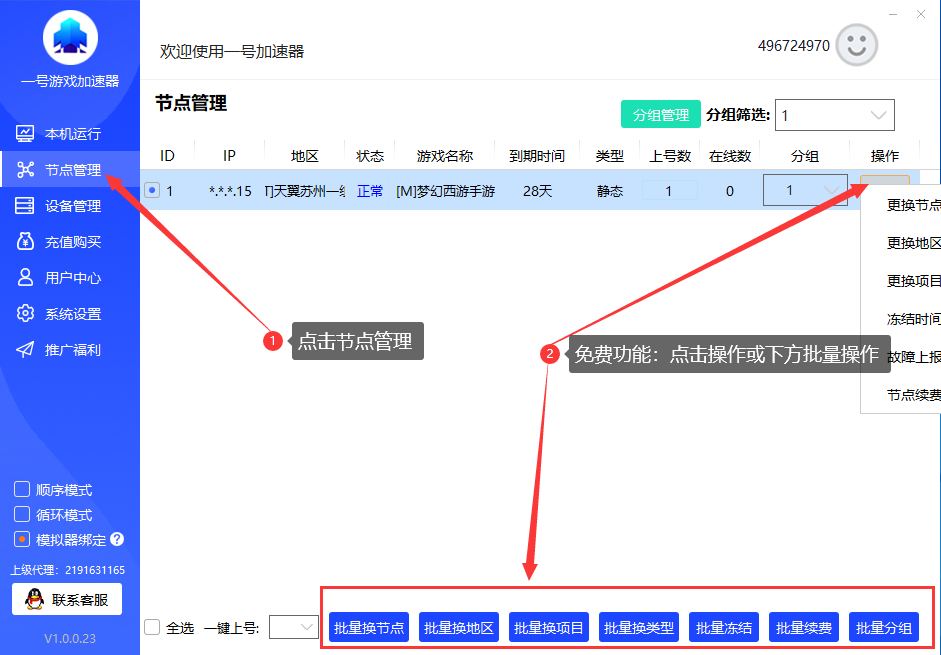This screenshot has height=655, width=941.
Task: Click 批量换类型 button
Action: click(639, 627)
